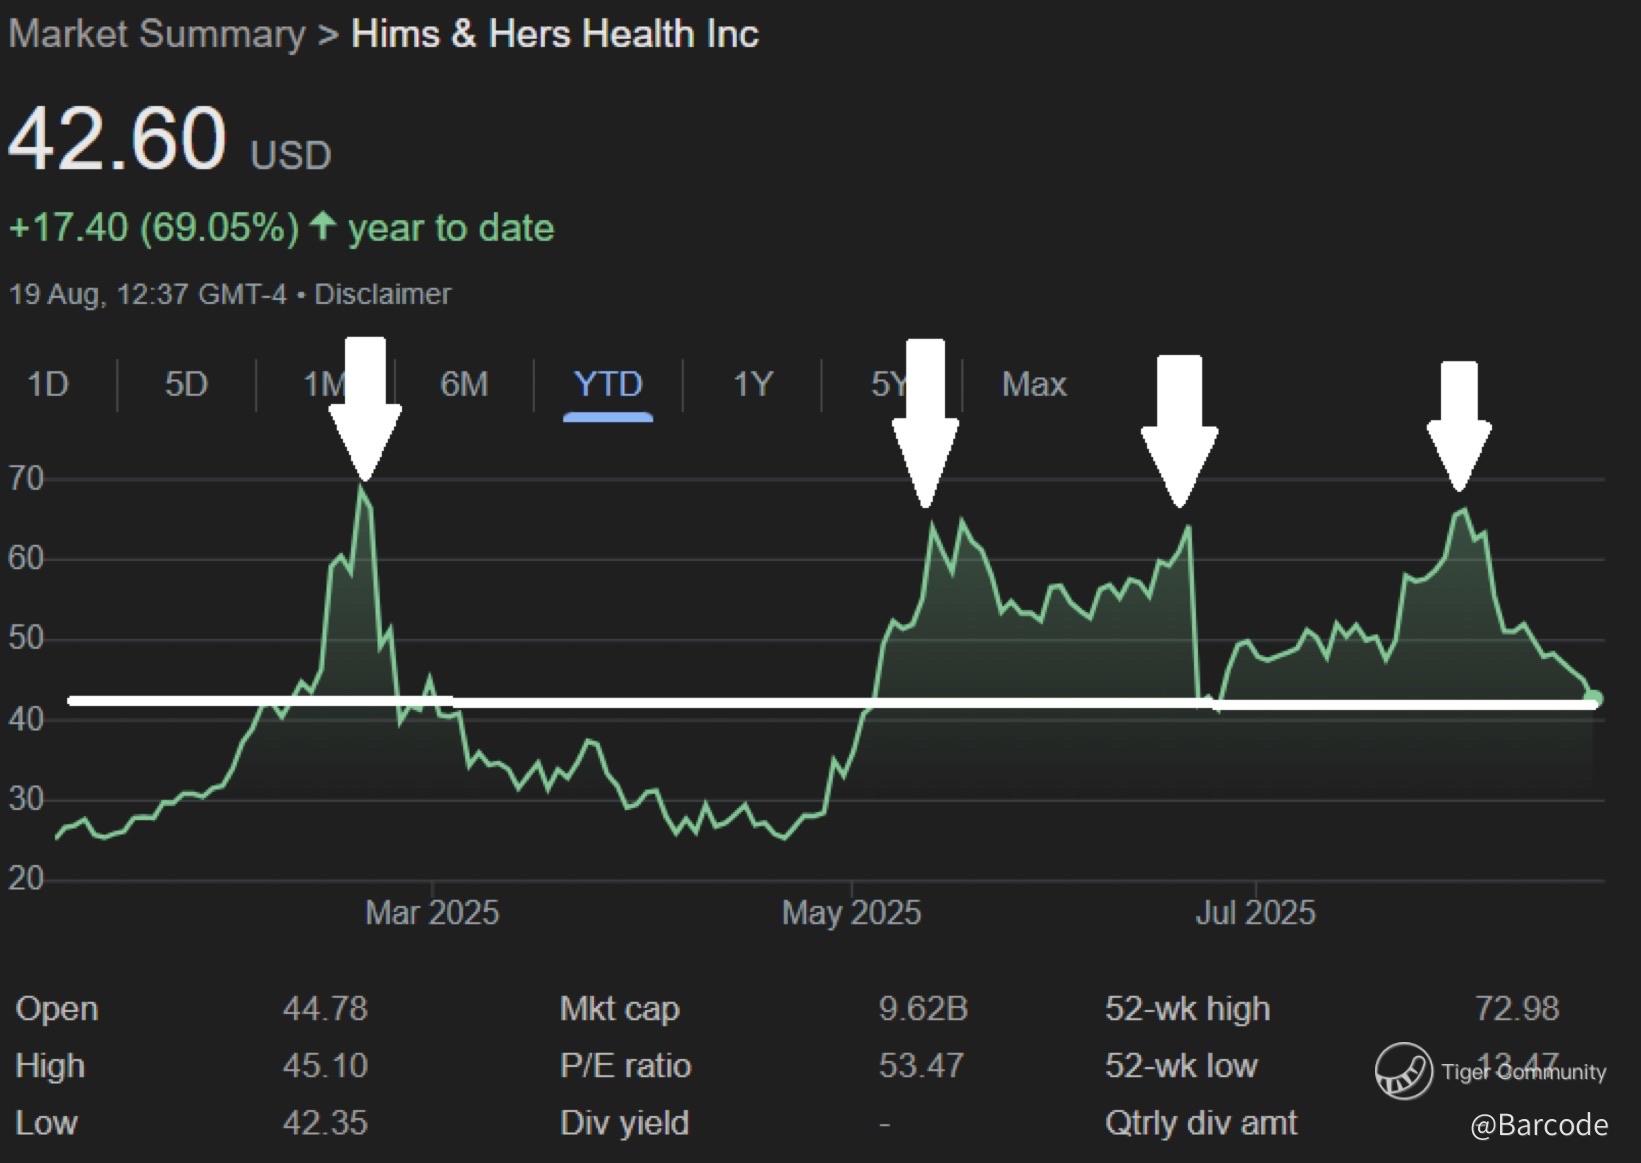Select the YTD range tab
Viewport: 1641px width, 1163px height.
pyautogui.click(x=608, y=384)
